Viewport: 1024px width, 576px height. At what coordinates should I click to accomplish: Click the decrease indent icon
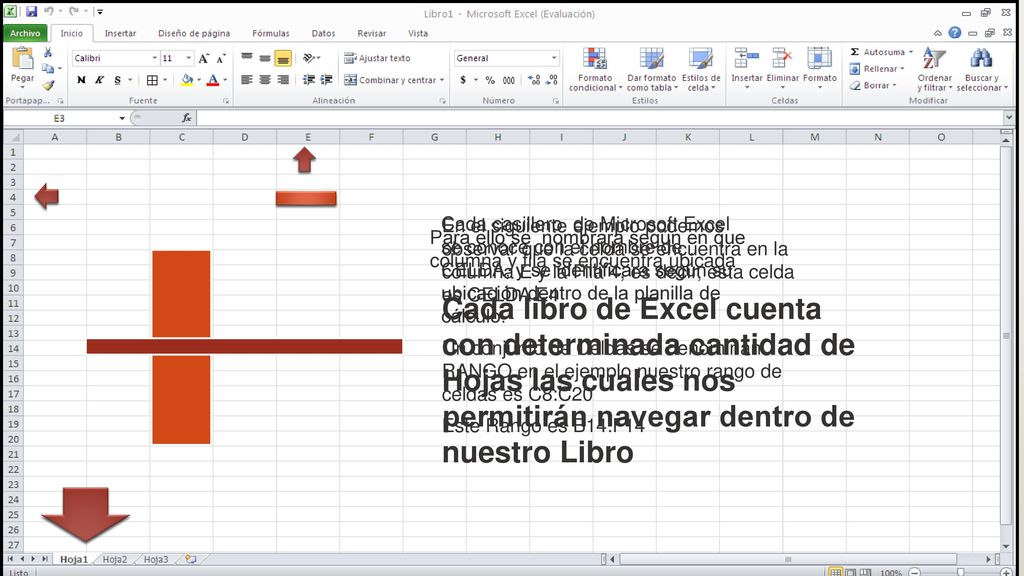point(308,80)
